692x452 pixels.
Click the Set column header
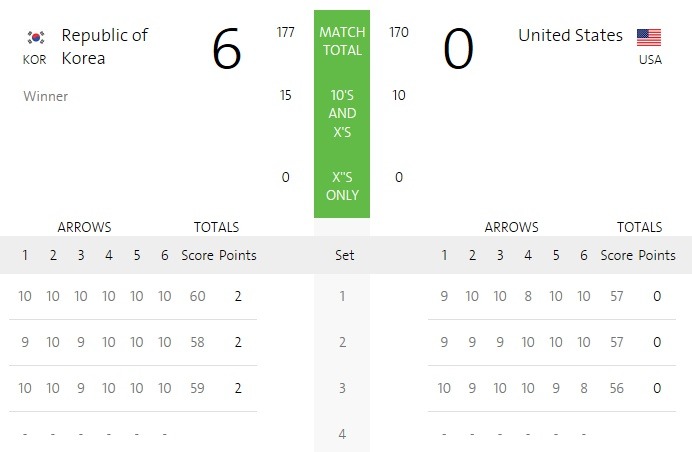344,255
